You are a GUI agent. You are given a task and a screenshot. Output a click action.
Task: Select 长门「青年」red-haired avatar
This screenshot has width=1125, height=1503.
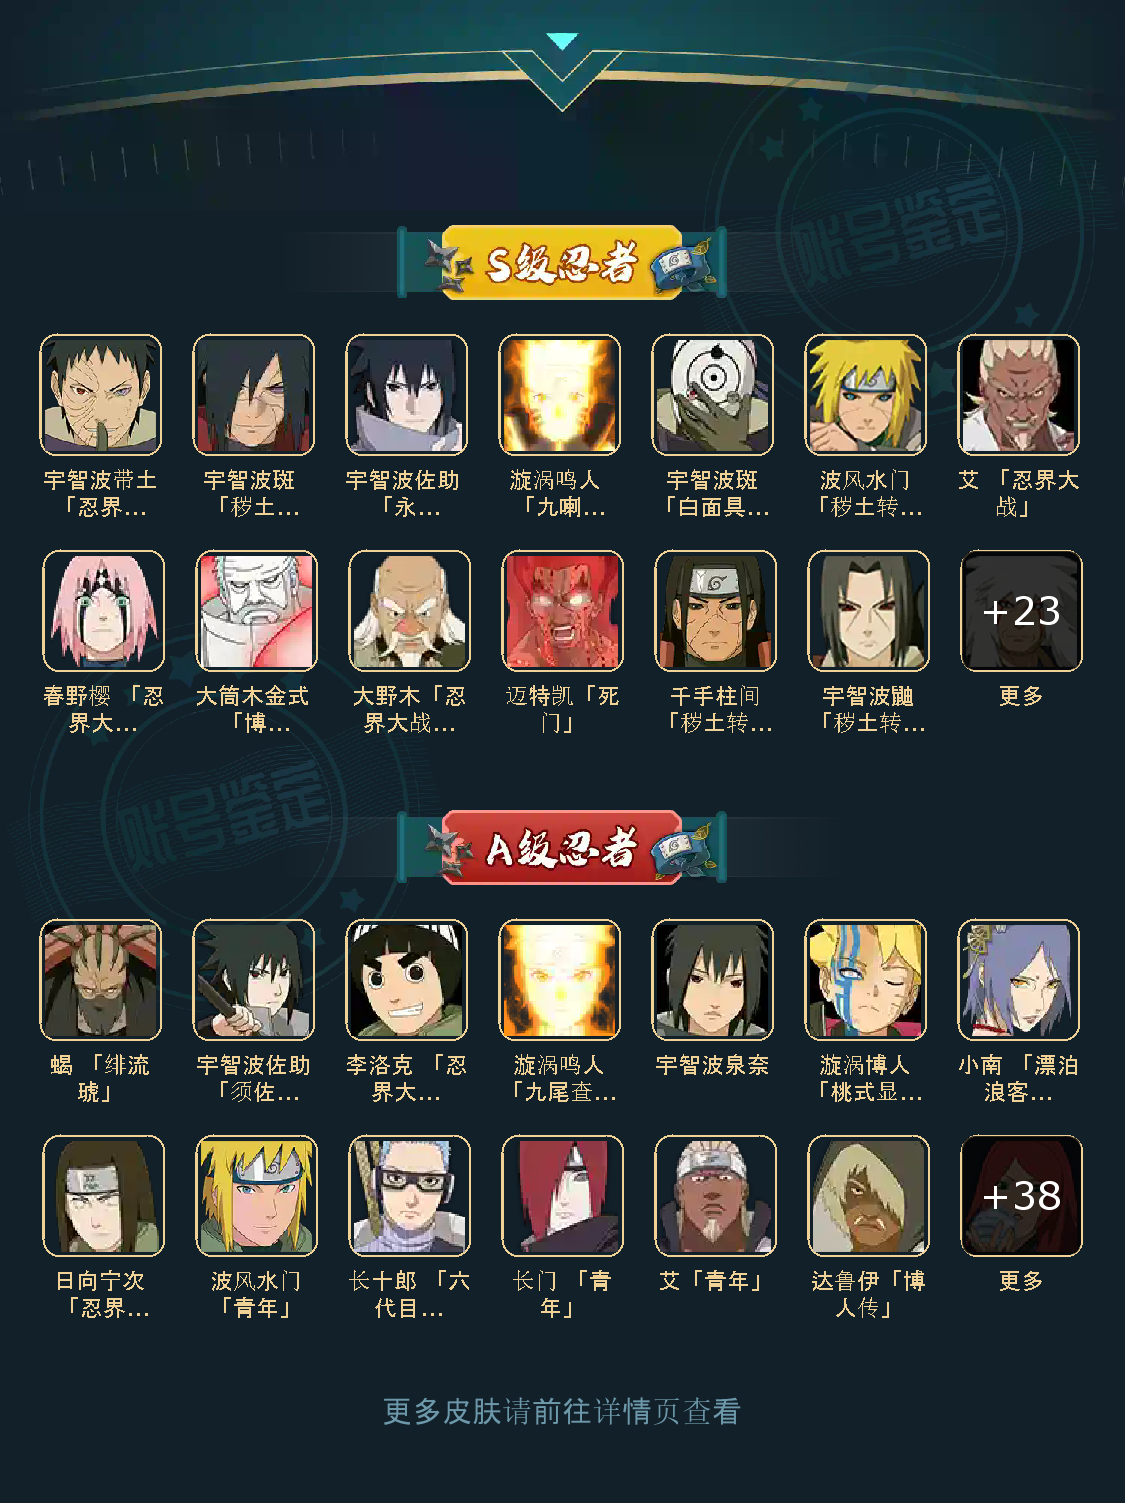coord(562,1196)
